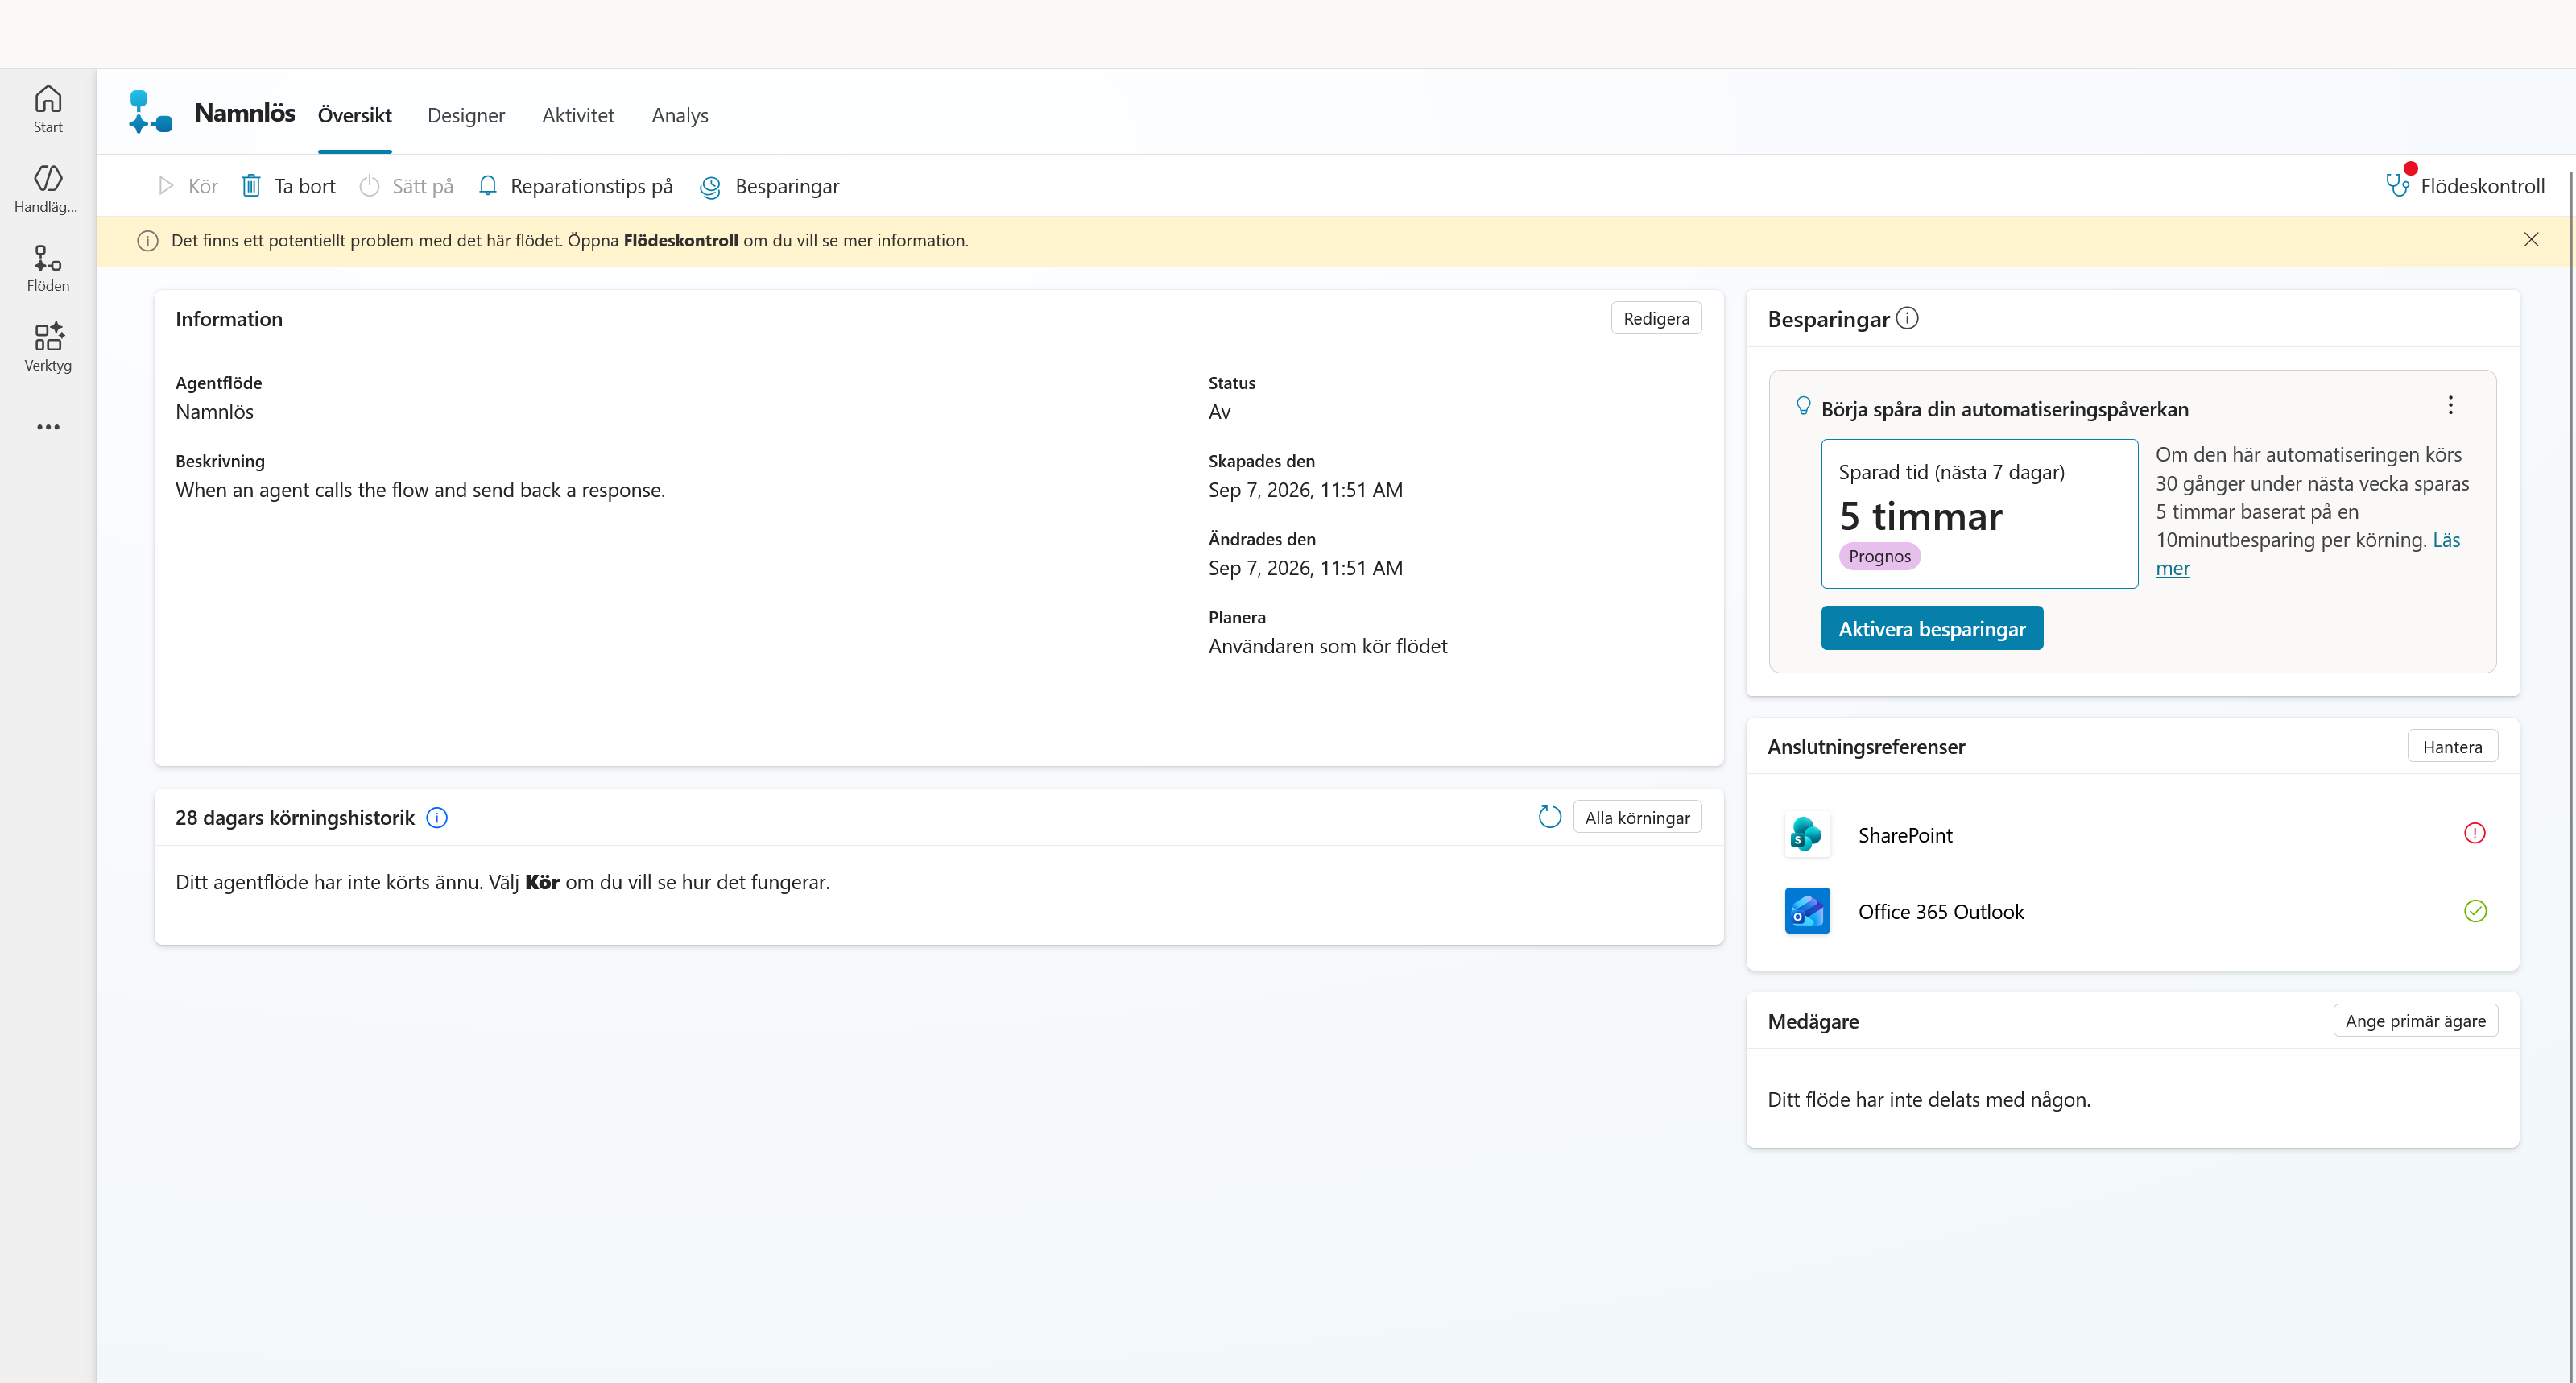Click the Reparationstips bell icon
The width and height of the screenshot is (2576, 1383).
click(488, 186)
